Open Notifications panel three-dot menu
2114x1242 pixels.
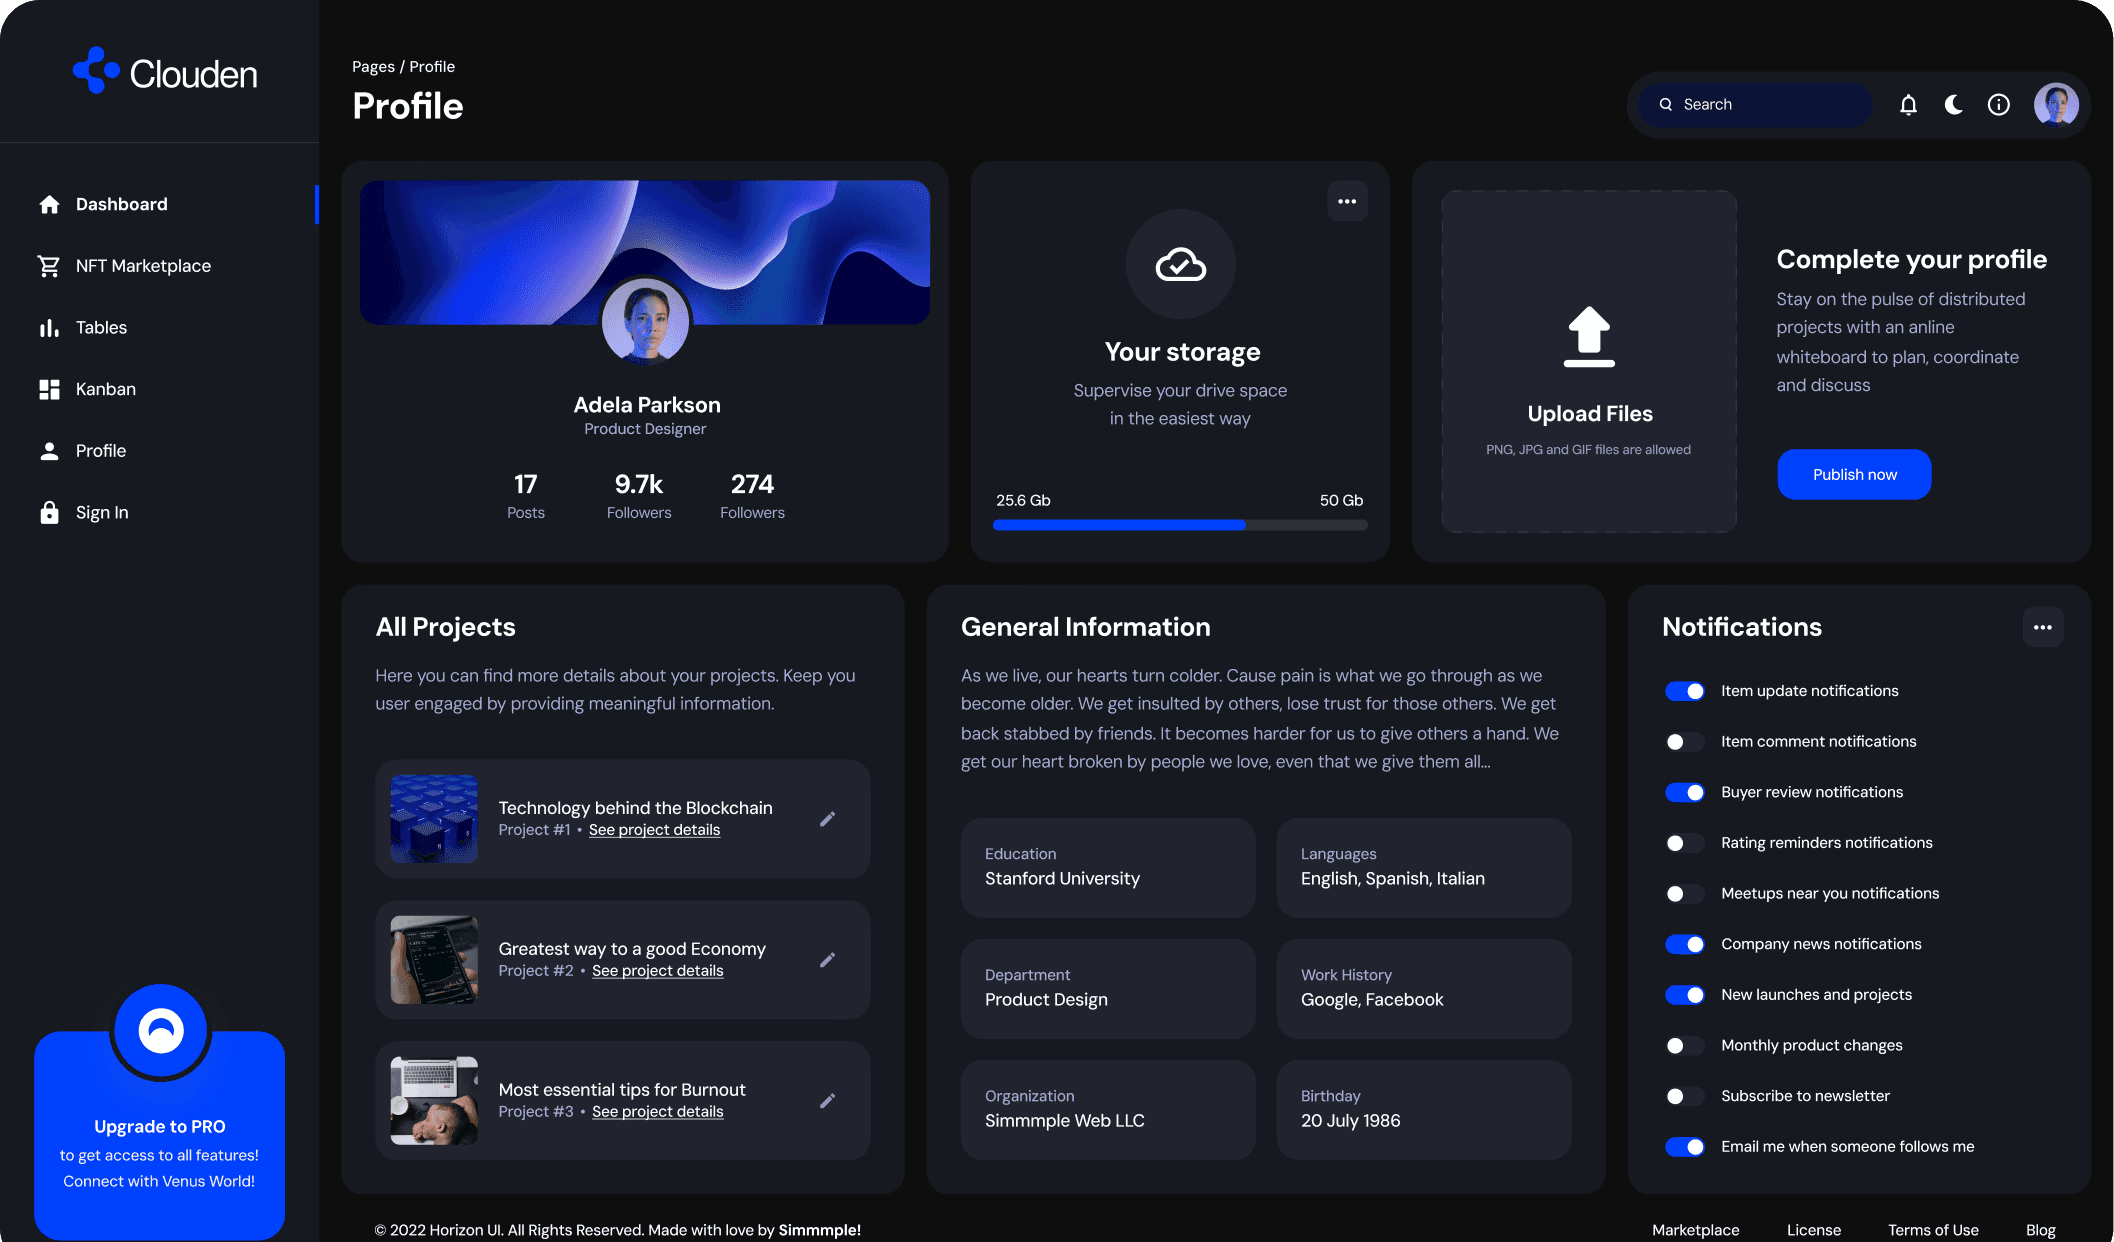[2042, 628]
